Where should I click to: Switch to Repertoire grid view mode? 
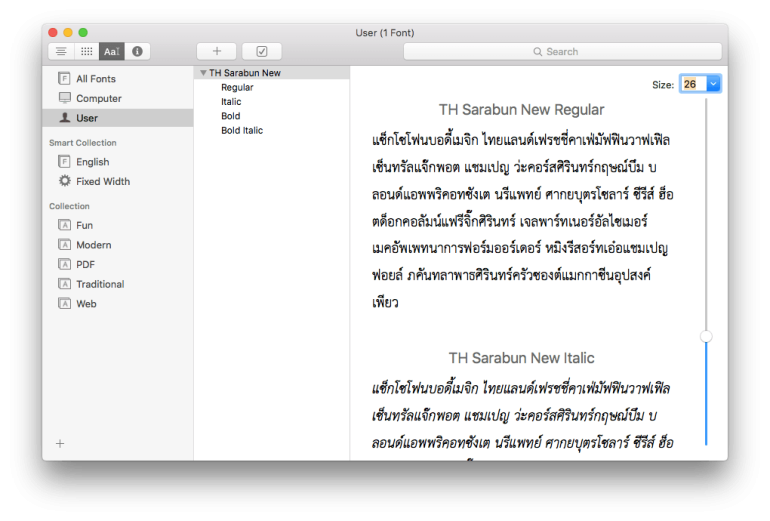point(87,51)
